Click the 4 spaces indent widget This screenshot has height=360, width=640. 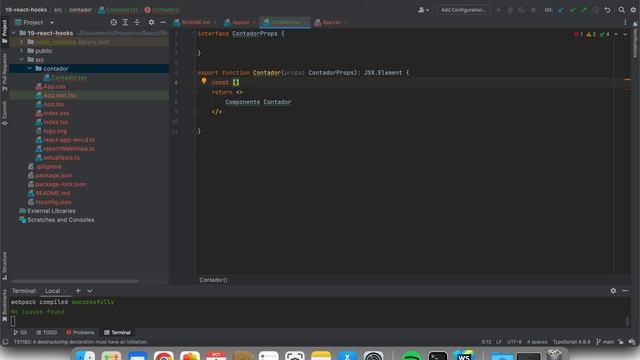[537, 342]
